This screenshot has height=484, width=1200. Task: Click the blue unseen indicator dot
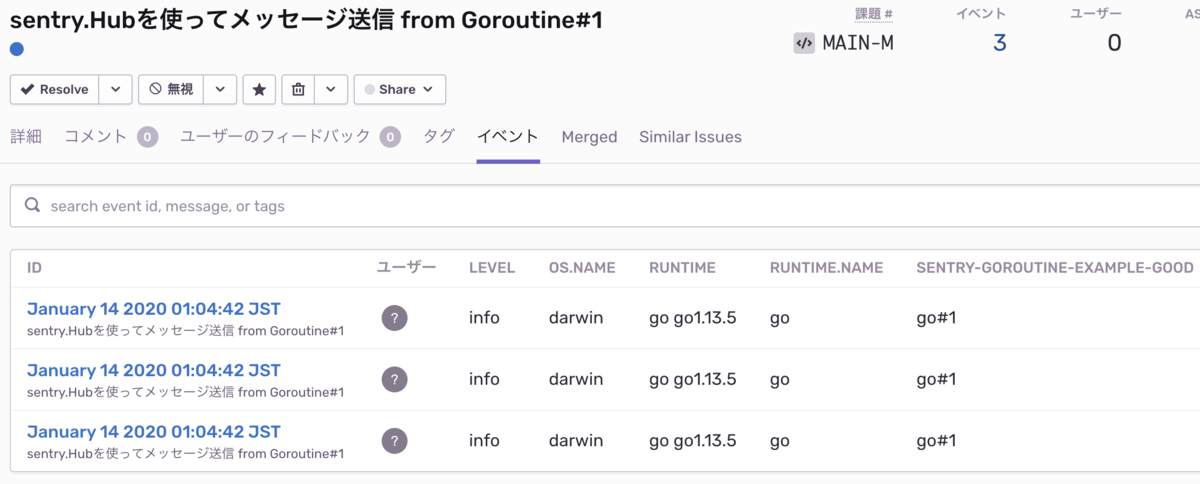(x=17, y=49)
